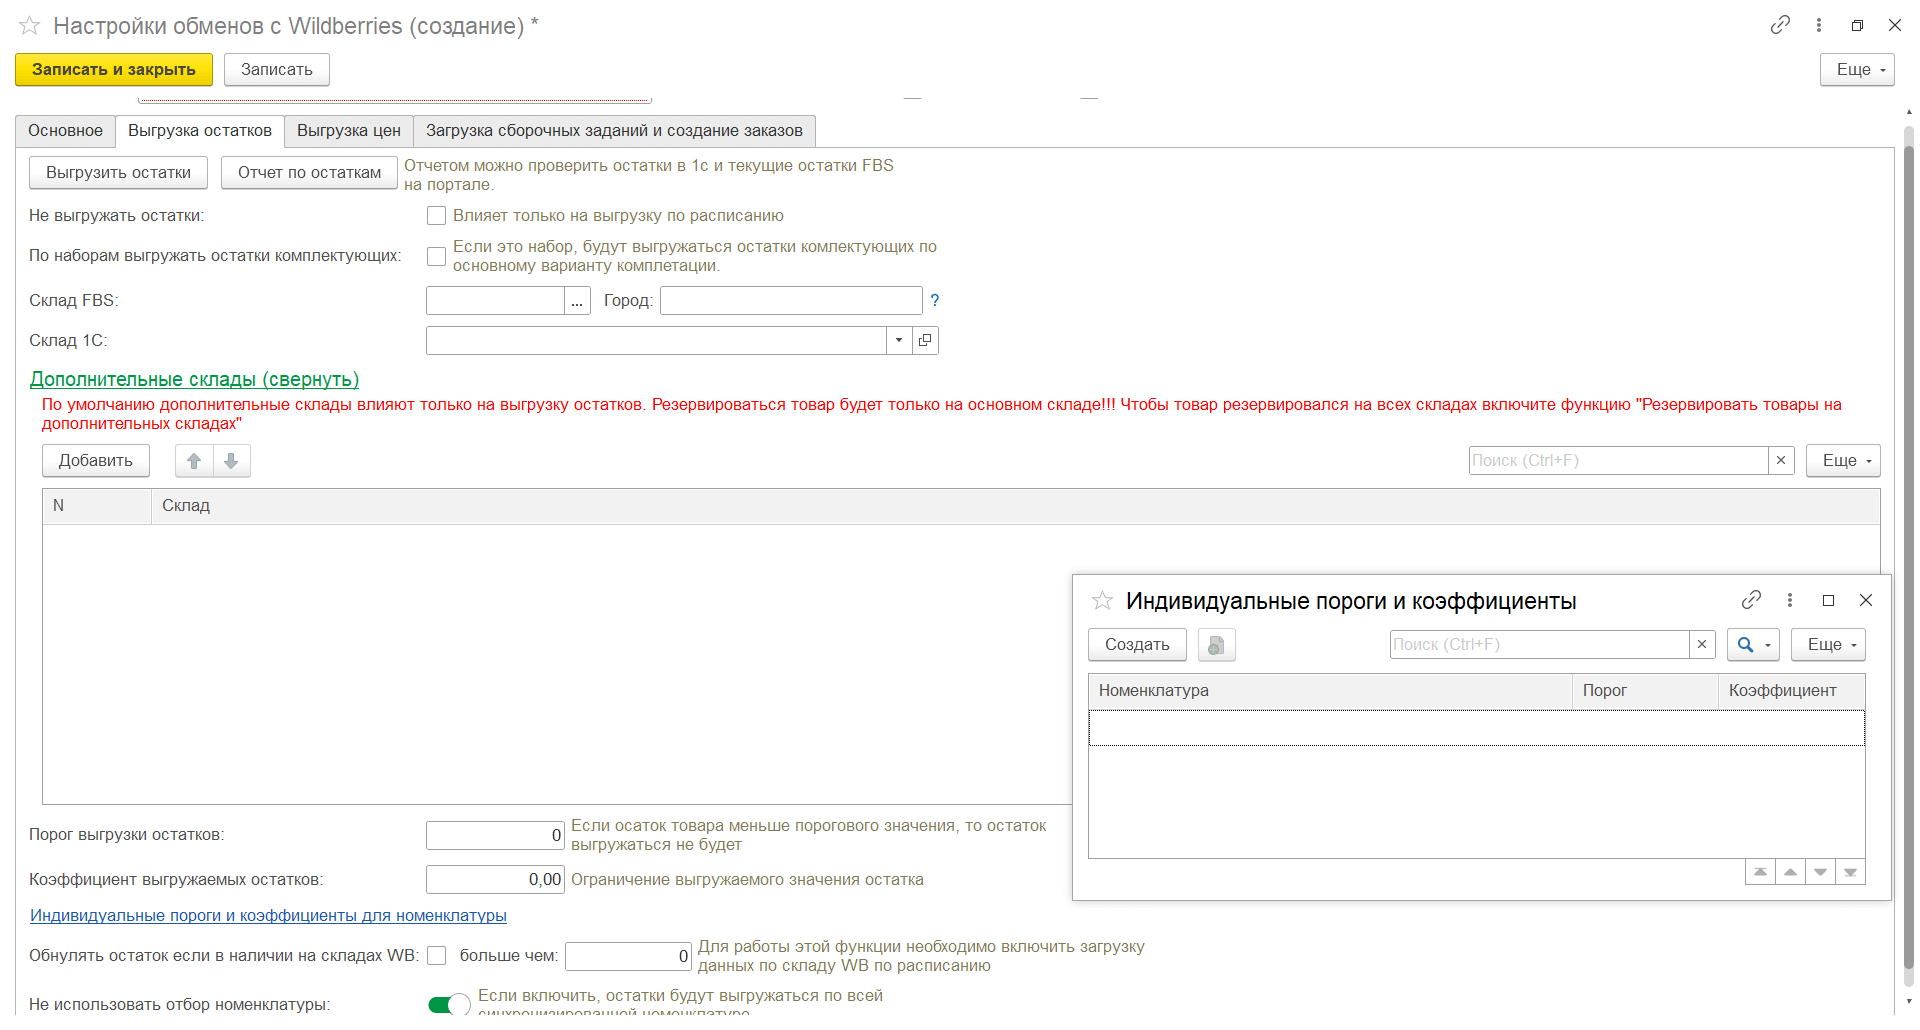Copy link in Индивидуальные пороги window

click(1751, 599)
